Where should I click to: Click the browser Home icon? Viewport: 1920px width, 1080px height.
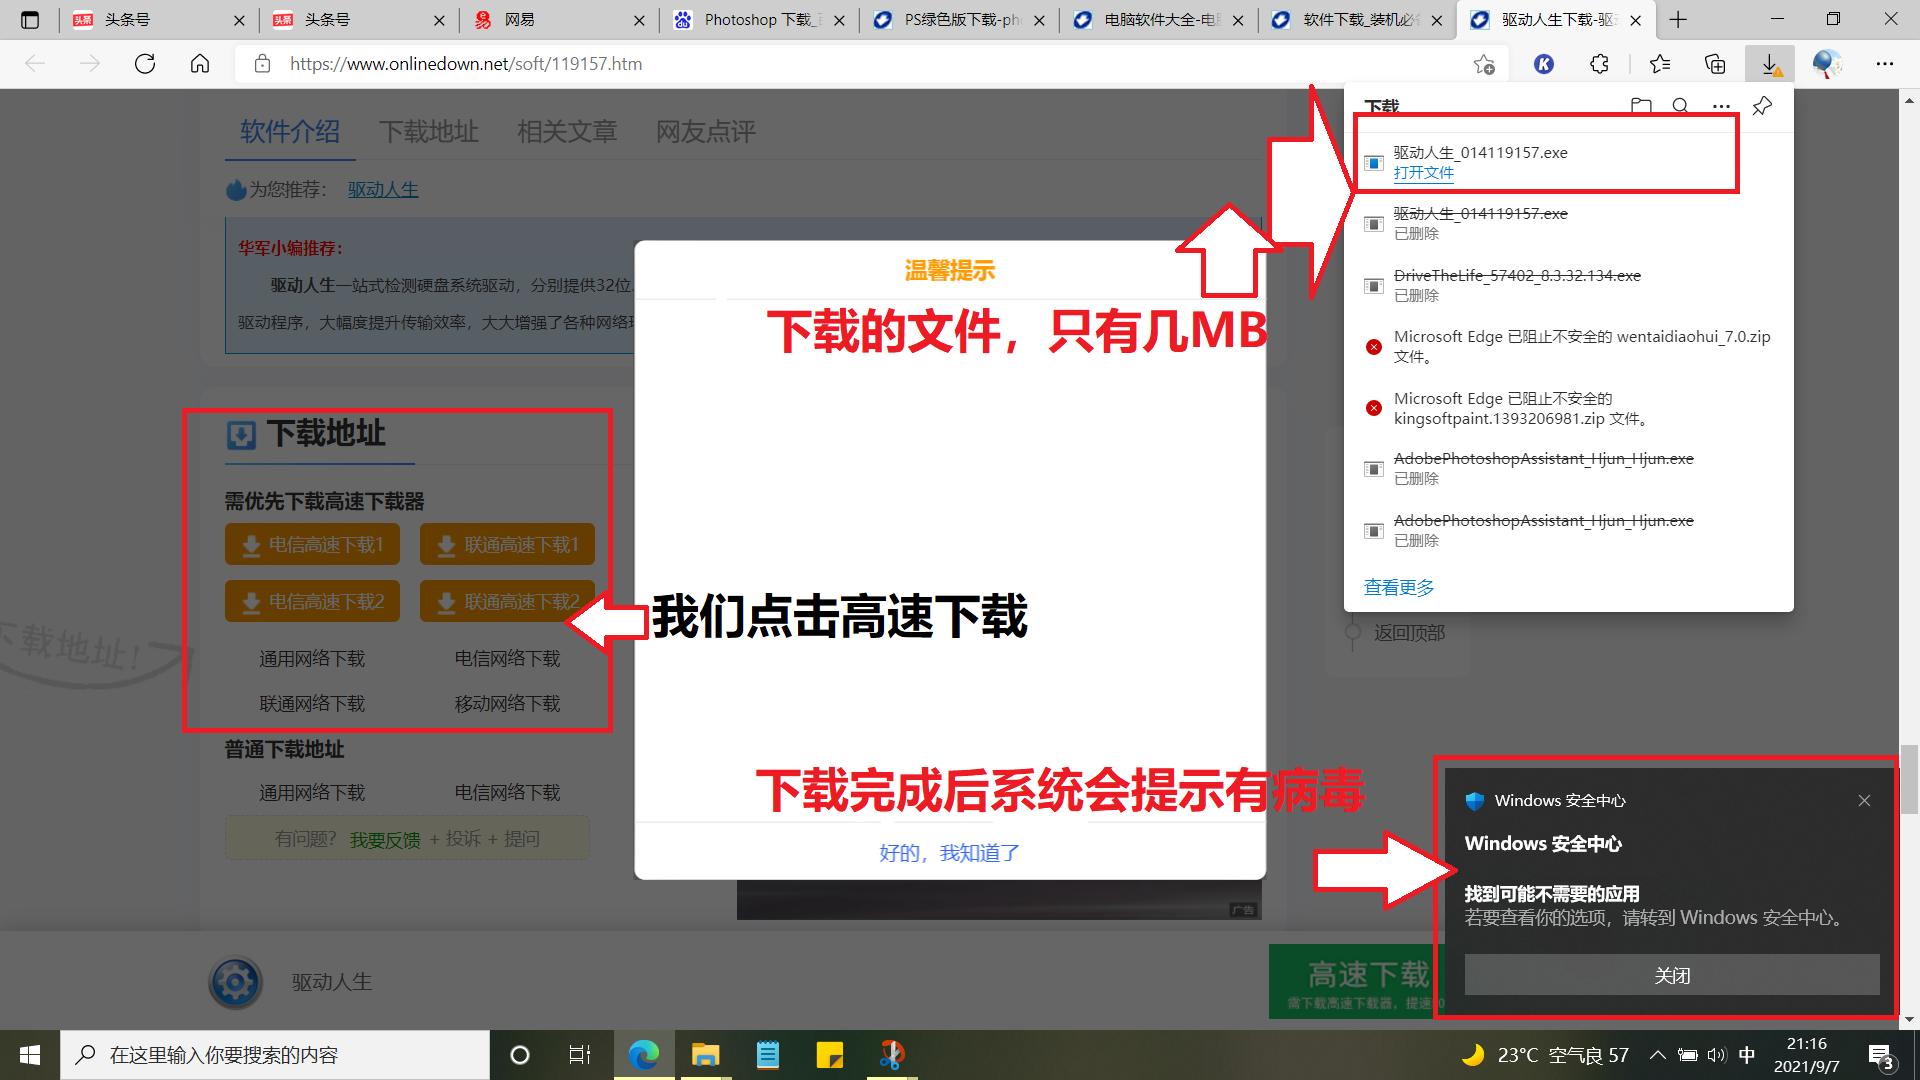[199, 63]
